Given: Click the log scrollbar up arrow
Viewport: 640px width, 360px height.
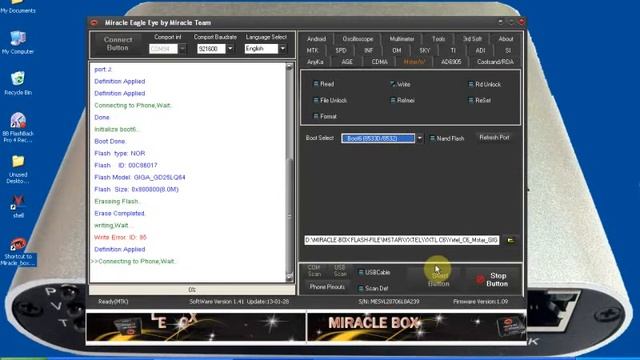Looking at the screenshot, I should pos(289,67).
